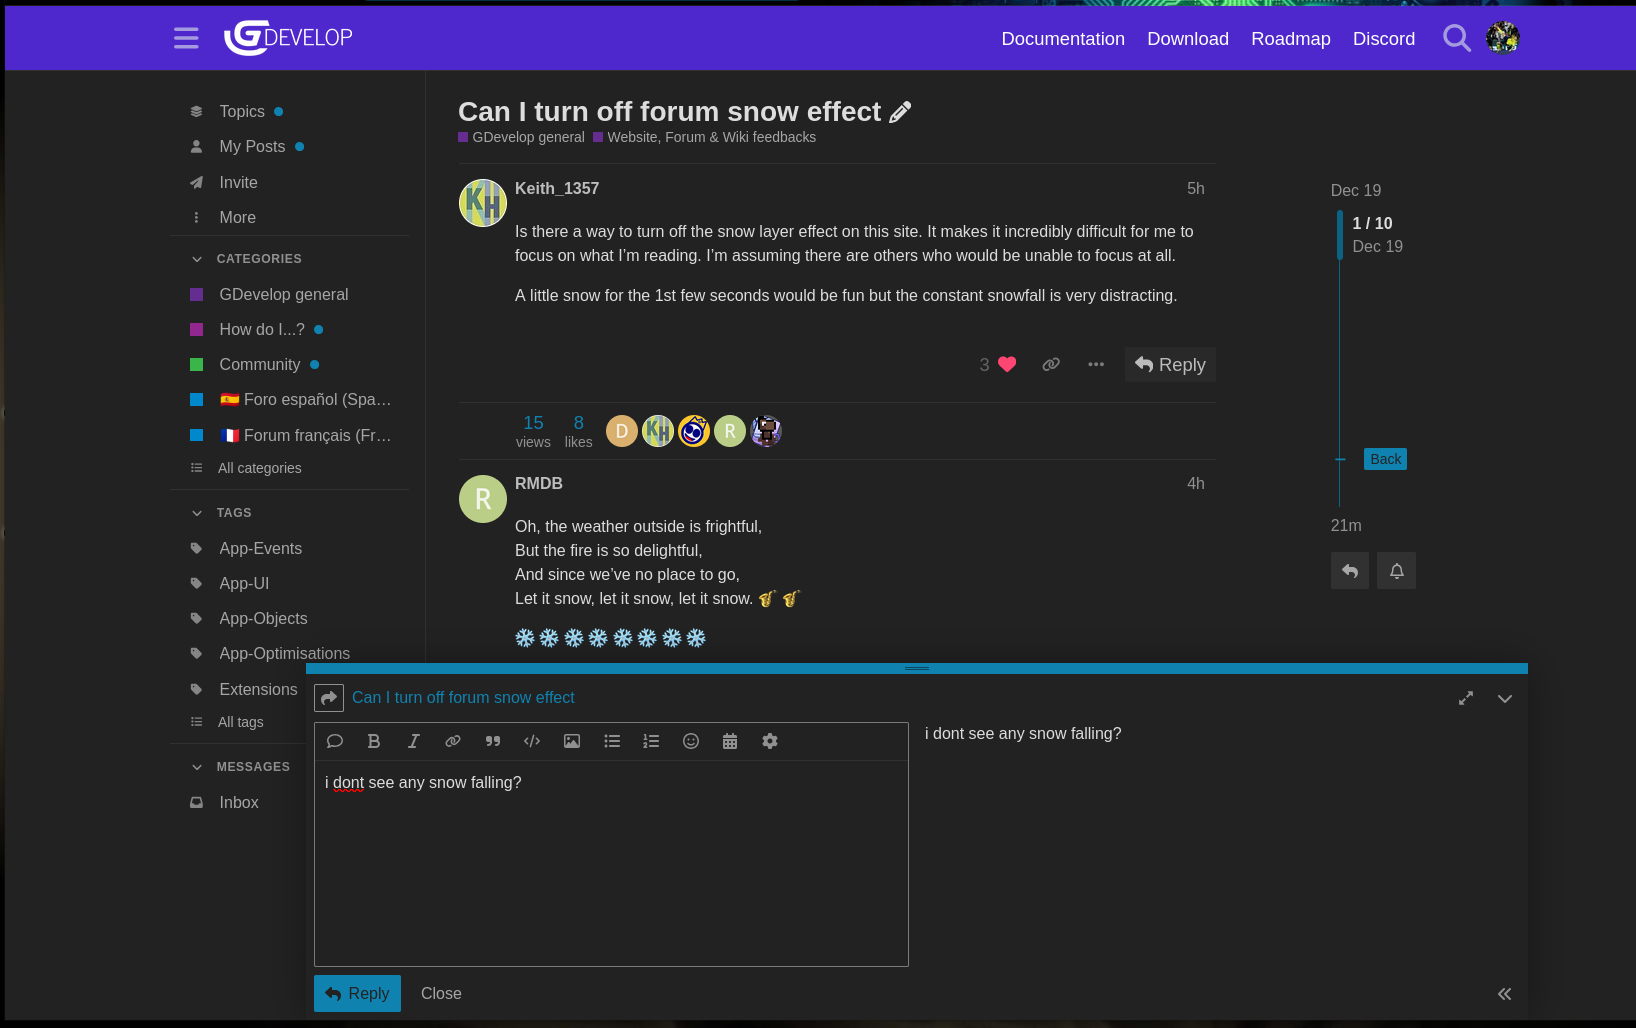Insert a blockquote in the composer
This screenshot has height=1028, width=1636.
point(492,741)
